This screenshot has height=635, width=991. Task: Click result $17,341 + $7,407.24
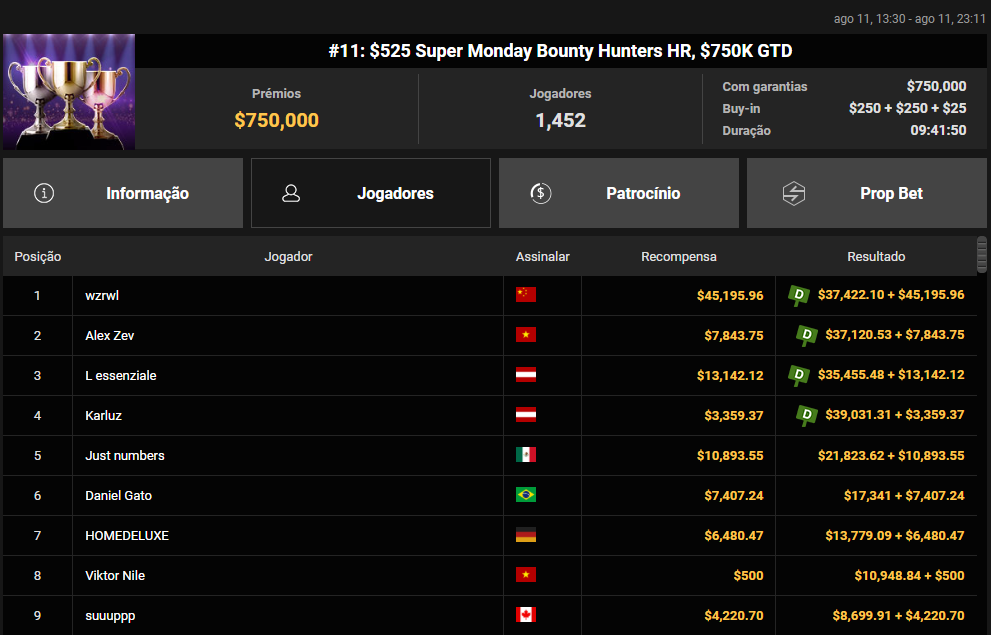tap(904, 495)
